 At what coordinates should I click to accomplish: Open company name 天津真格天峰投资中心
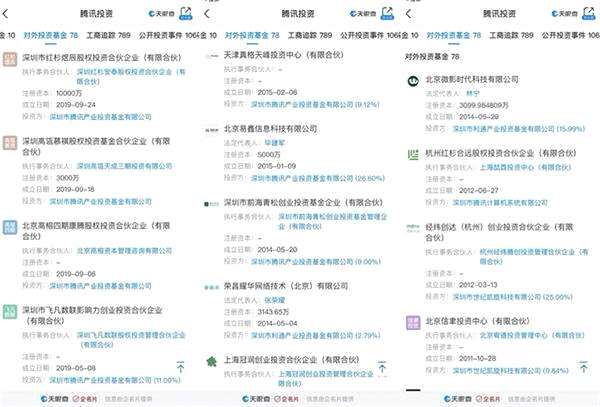pyautogui.click(x=284, y=55)
